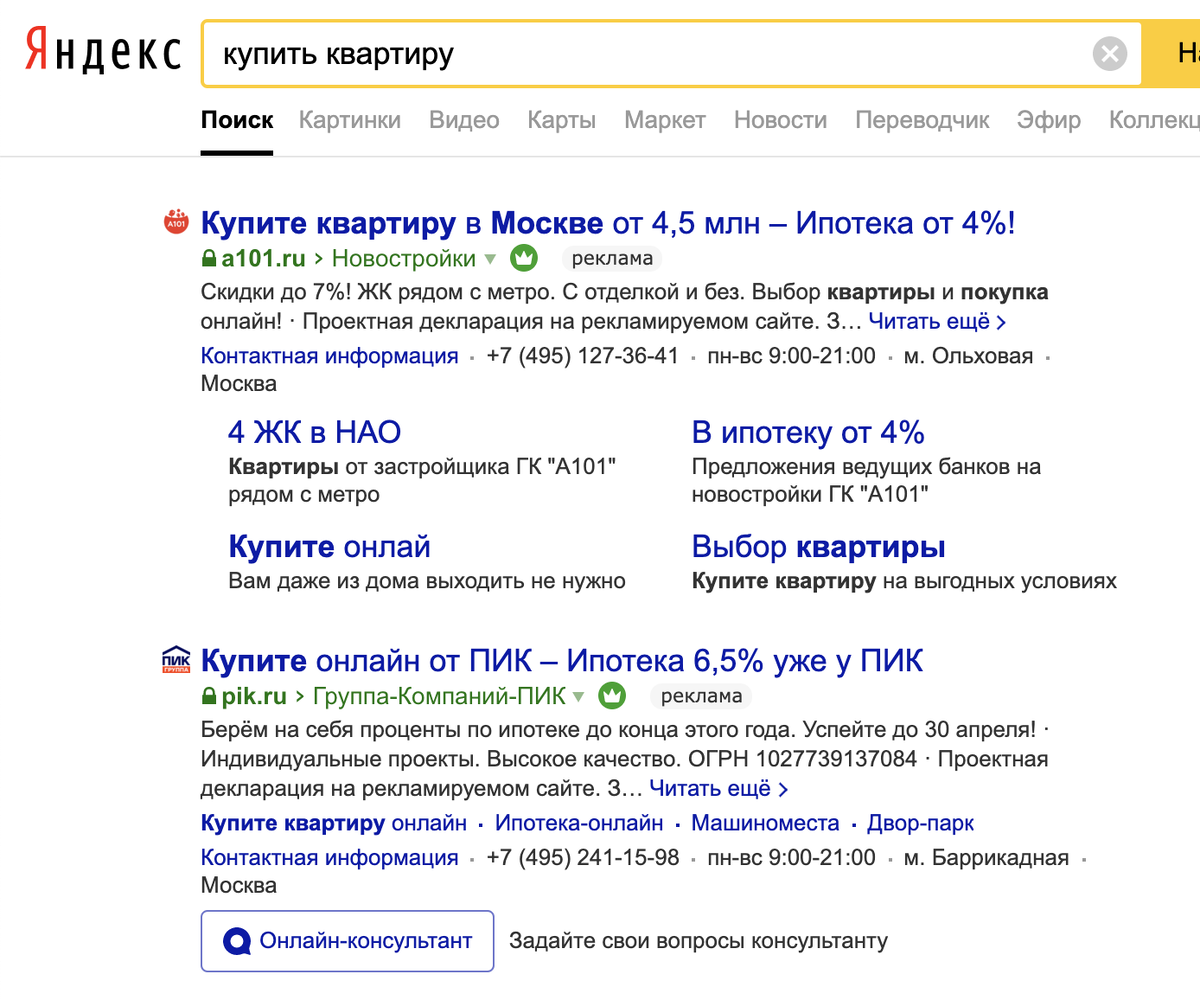
Task: Switch to the Картинки tab
Action: coord(350,121)
